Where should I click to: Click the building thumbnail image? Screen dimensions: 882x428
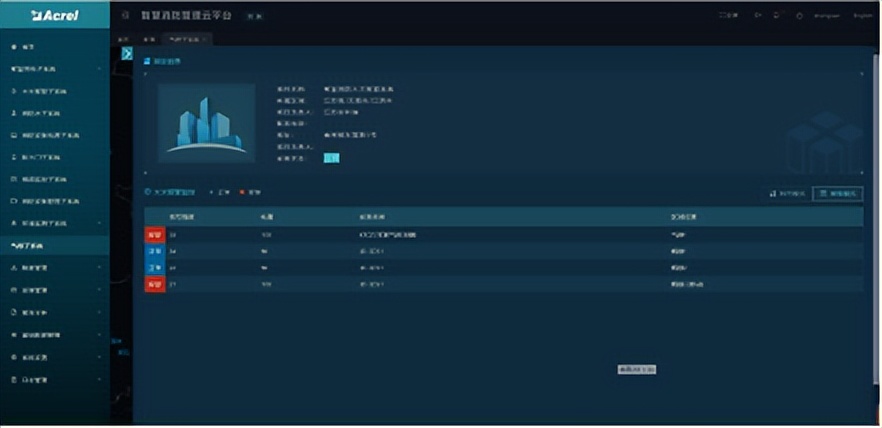click(206, 123)
